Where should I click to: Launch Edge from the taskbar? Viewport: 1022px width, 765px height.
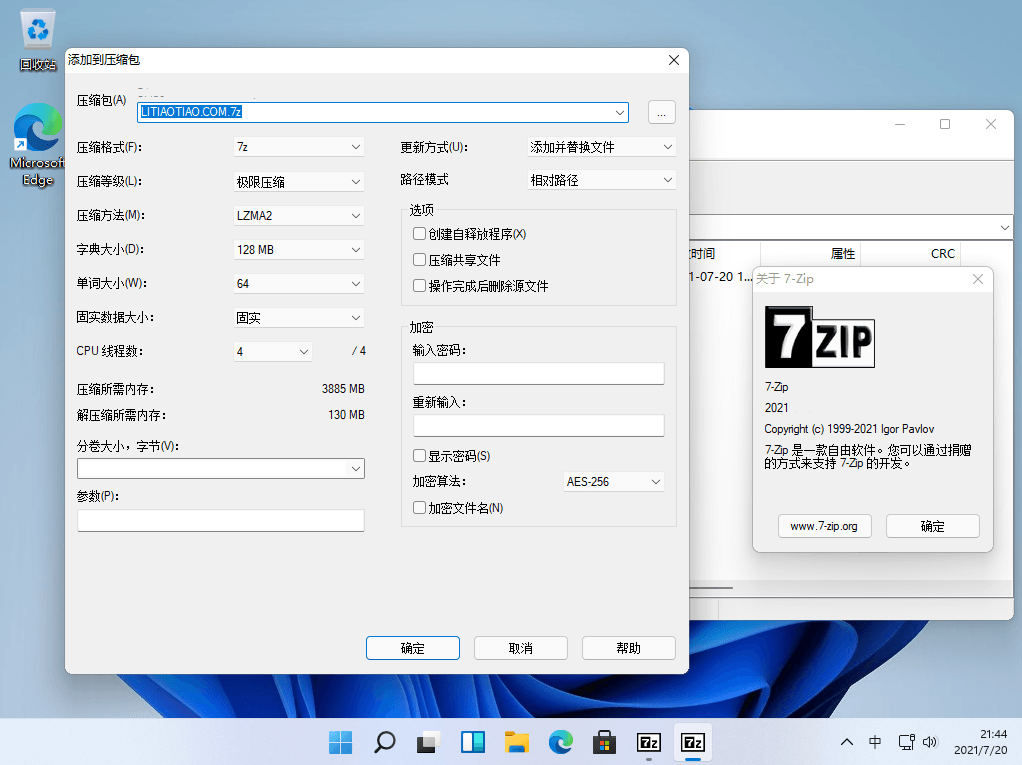pos(561,742)
